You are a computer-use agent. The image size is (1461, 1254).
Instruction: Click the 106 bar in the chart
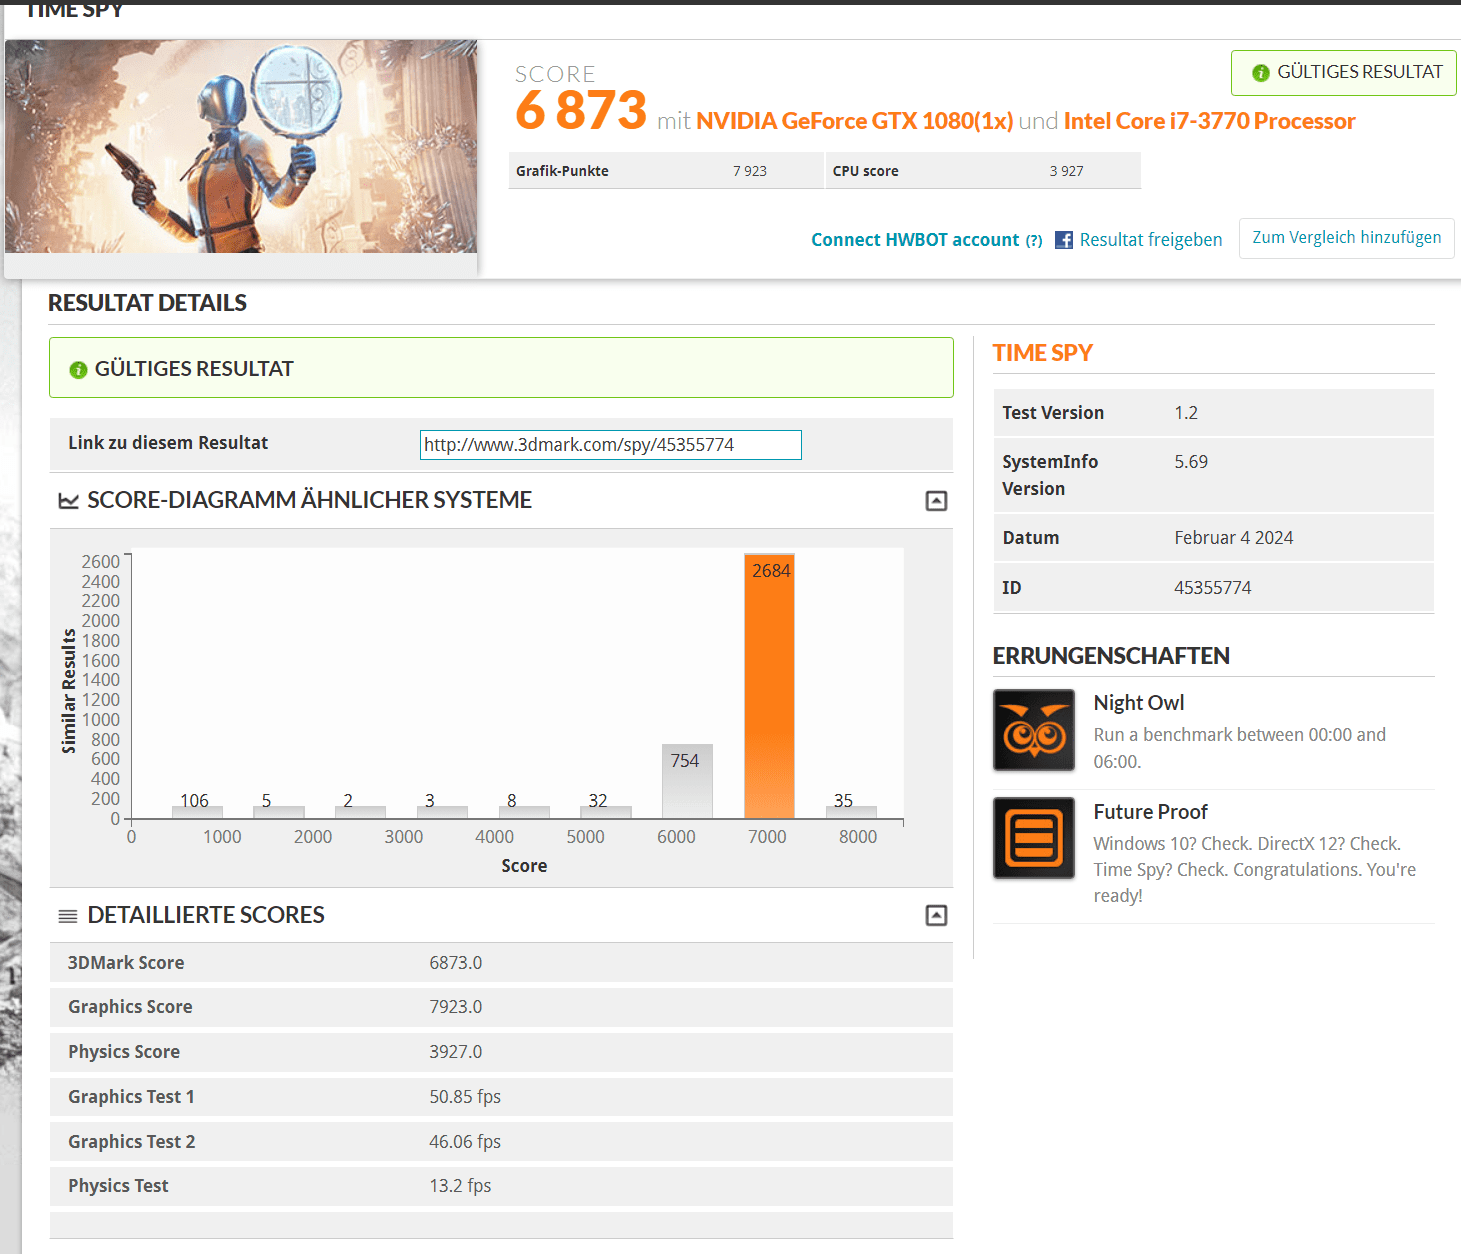tap(197, 812)
